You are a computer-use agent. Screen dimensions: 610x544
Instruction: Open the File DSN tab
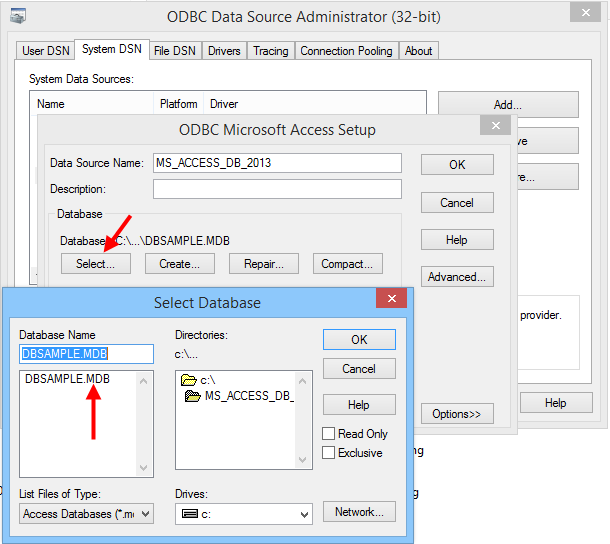(x=175, y=51)
